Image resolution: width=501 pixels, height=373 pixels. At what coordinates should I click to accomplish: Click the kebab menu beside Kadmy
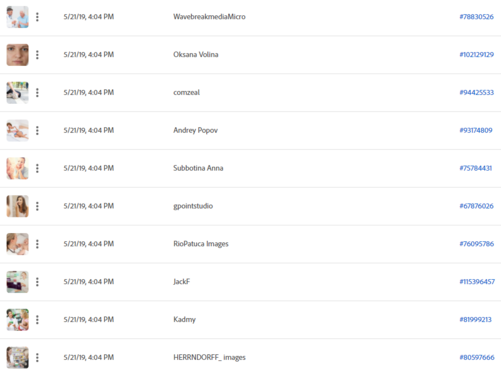pos(37,320)
